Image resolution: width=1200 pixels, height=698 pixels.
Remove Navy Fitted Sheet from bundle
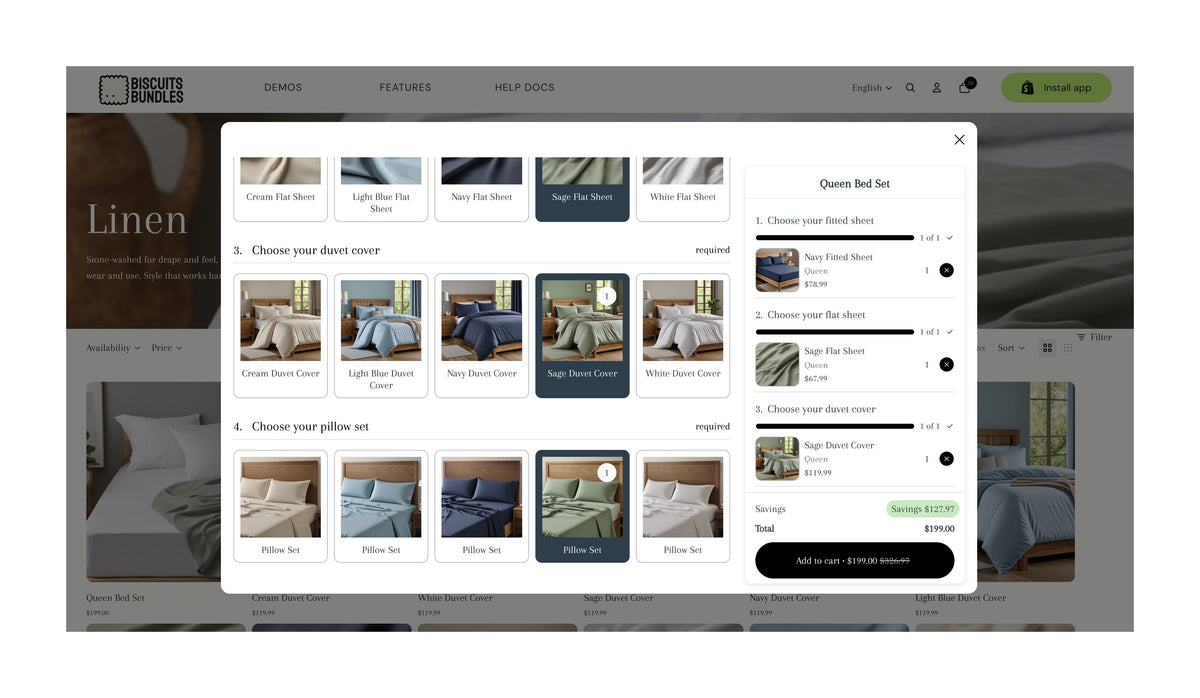tap(946, 270)
